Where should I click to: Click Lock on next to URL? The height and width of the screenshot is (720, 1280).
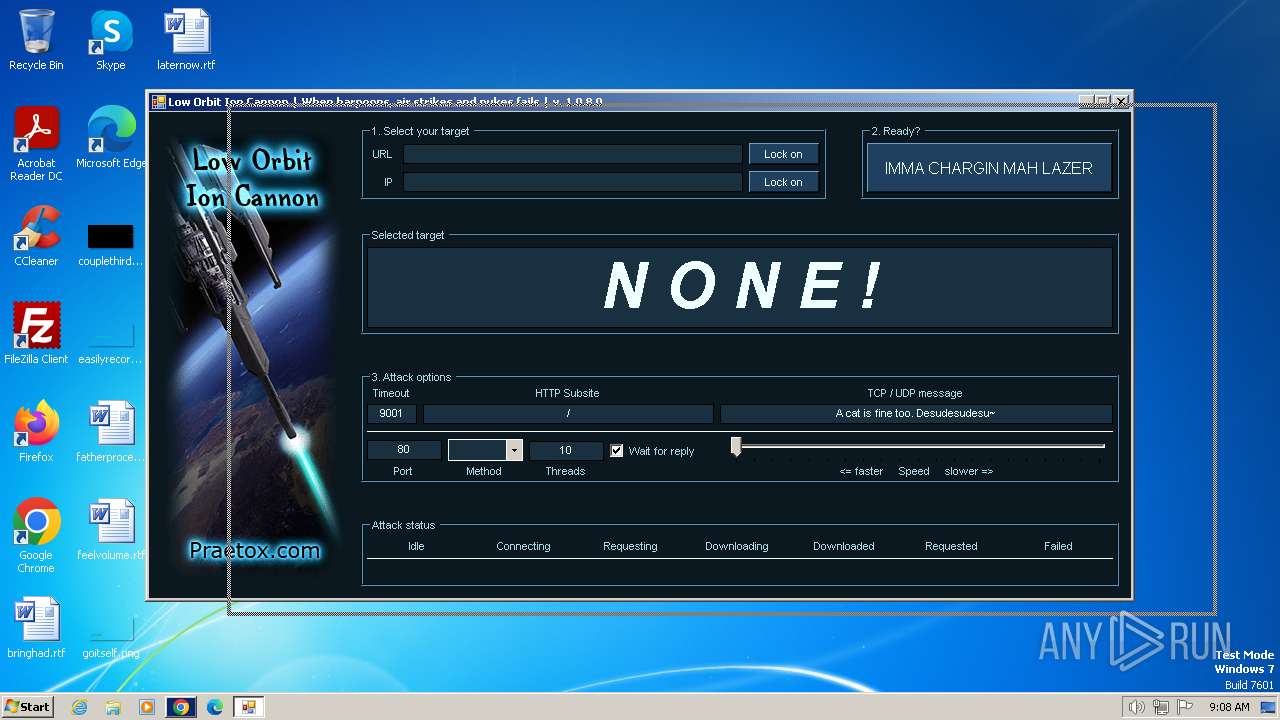pos(783,154)
